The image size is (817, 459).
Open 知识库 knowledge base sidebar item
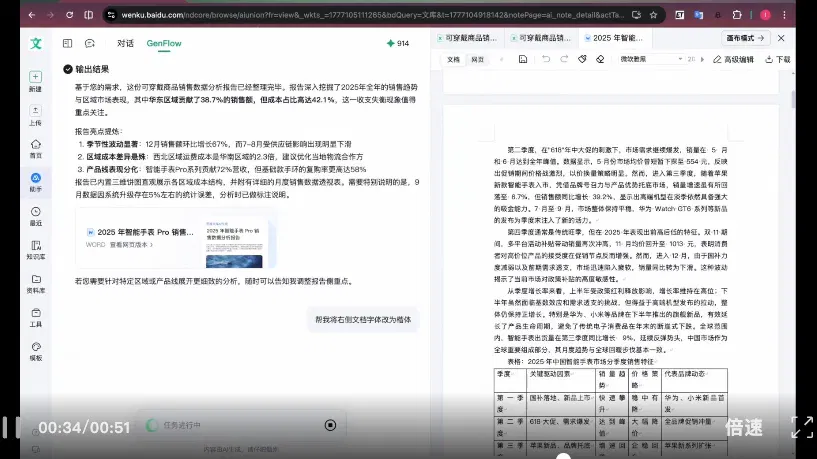pyautogui.click(x=35, y=250)
